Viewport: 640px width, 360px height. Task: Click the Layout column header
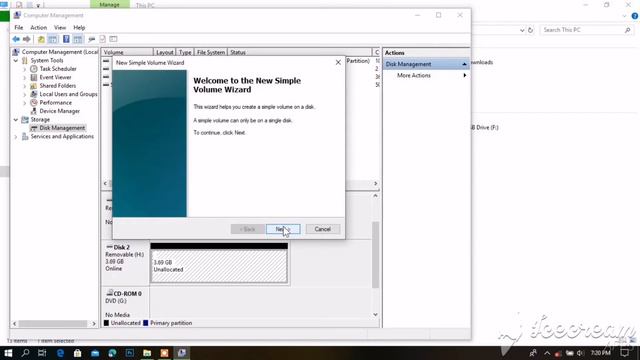(164, 52)
